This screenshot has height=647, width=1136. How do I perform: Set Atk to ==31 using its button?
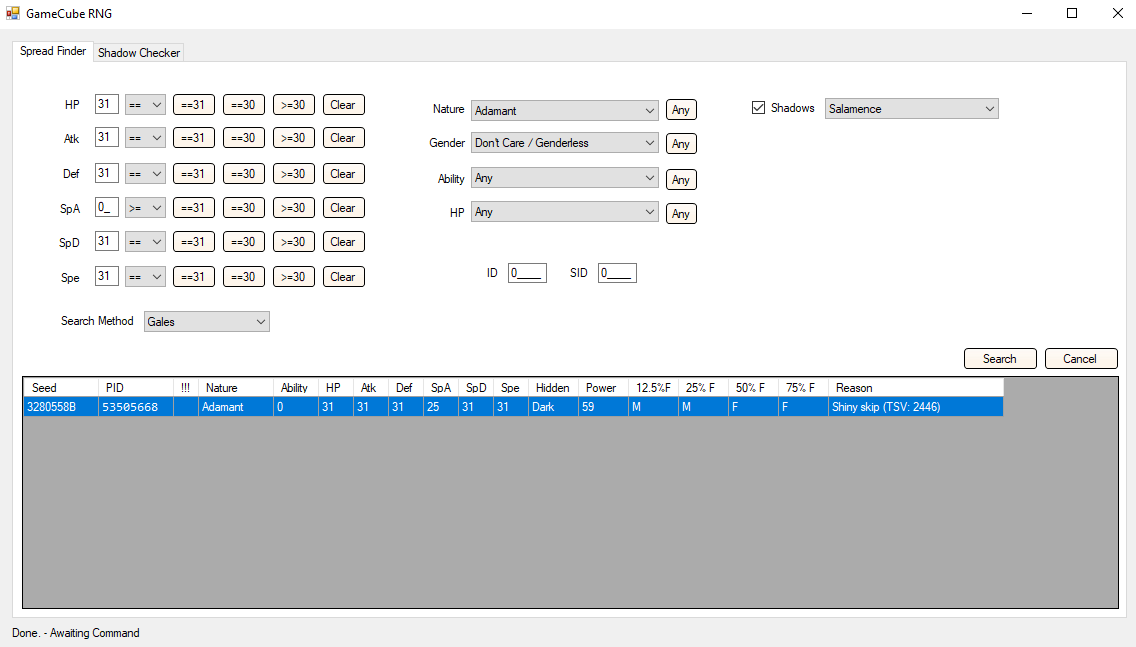pos(193,137)
